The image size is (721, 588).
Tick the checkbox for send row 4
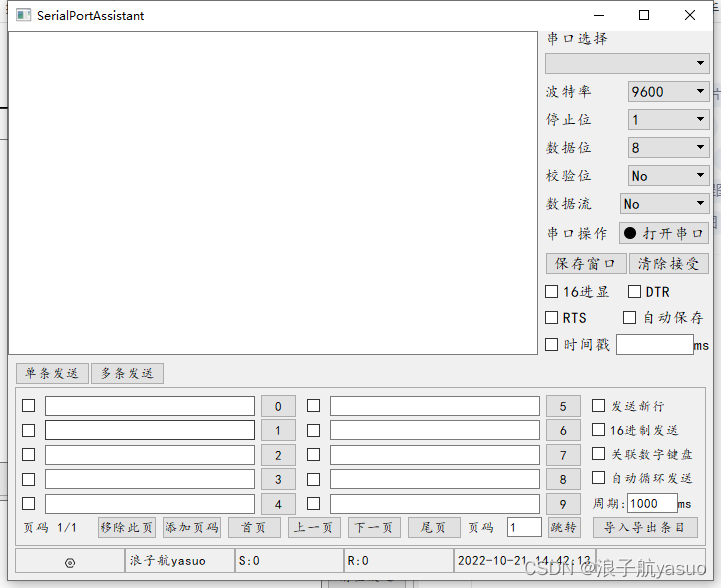point(29,503)
